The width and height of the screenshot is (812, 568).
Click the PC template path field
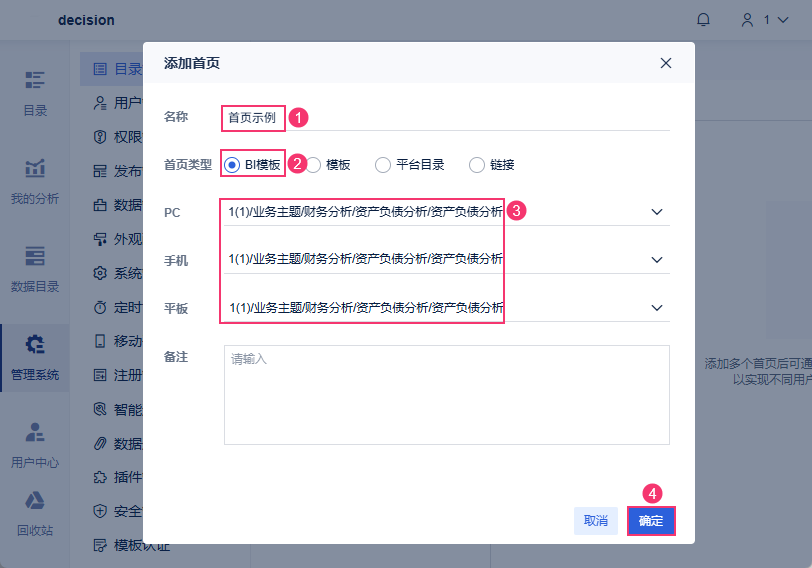pos(446,212)
